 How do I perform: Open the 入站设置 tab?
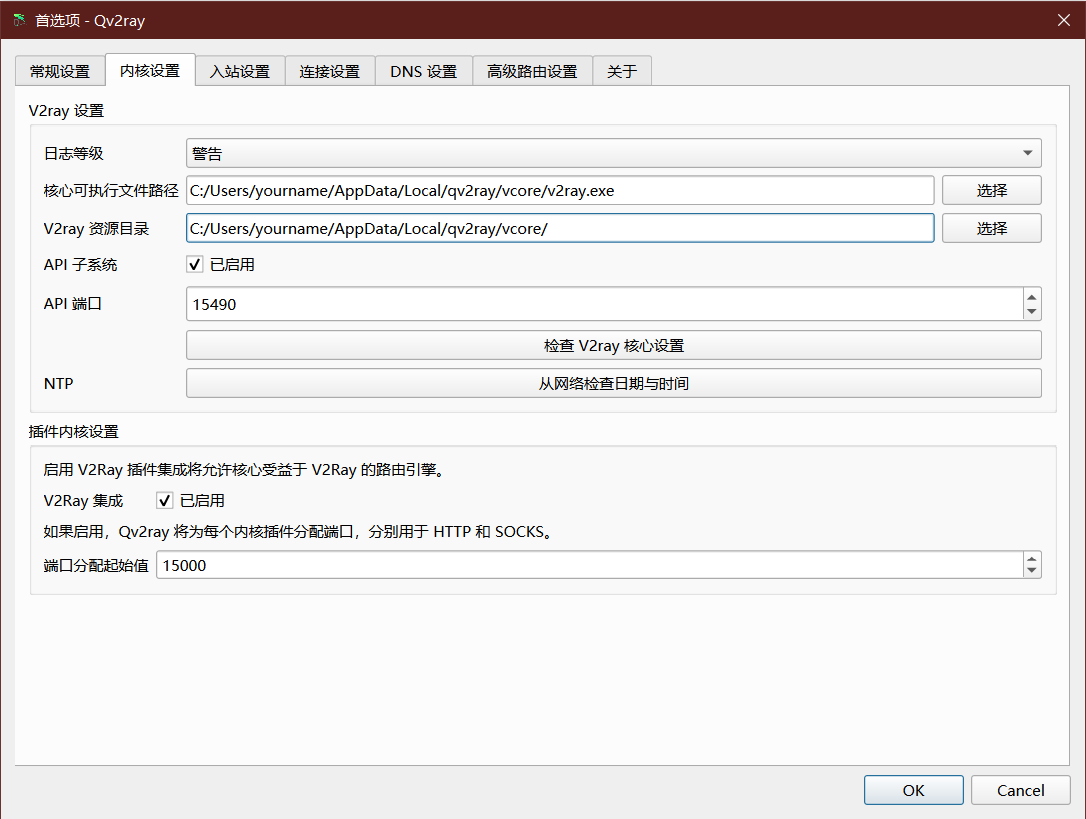pos(240,70)
